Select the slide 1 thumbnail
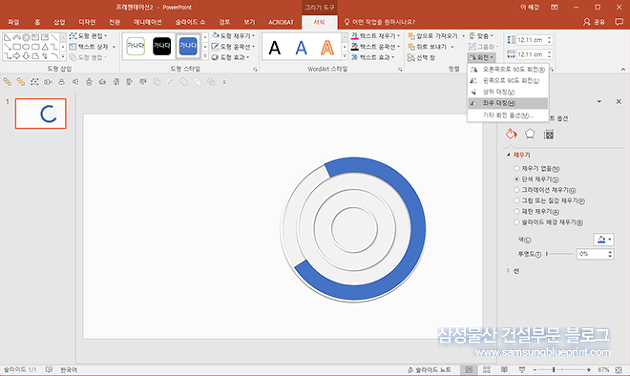 41,114
